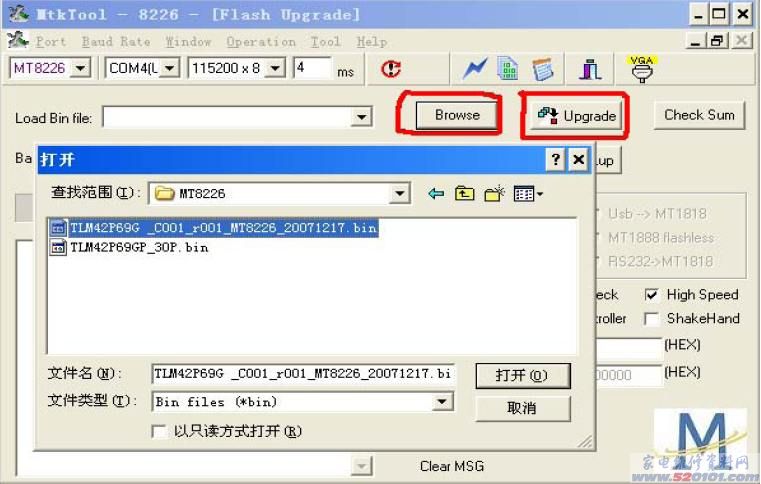Click the 打开 (Open) button
The height and width of the screenshot is (484, 761).
523,375
